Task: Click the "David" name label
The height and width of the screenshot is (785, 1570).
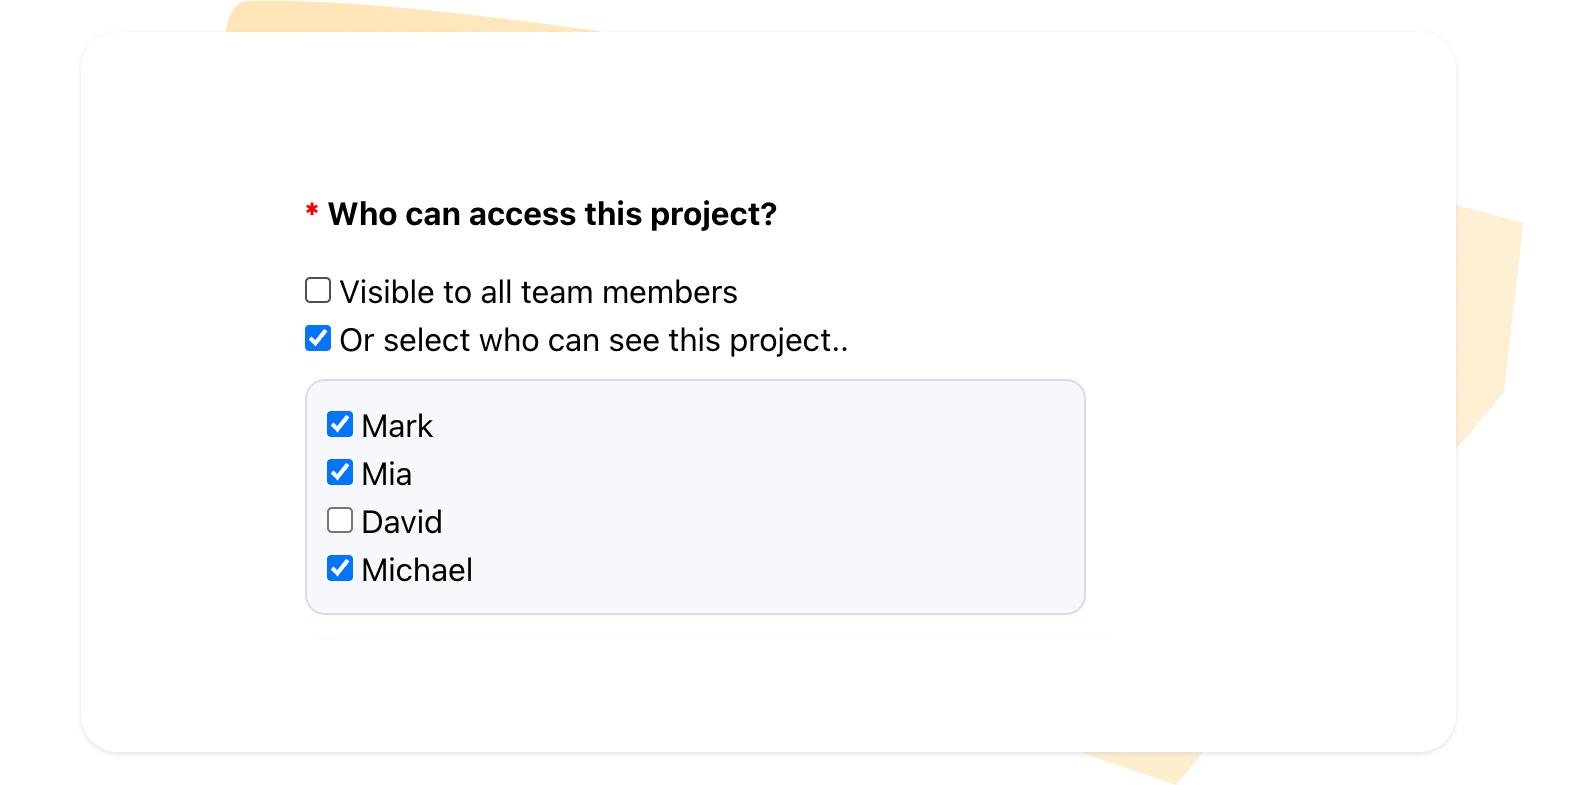Action: [401, 522]
